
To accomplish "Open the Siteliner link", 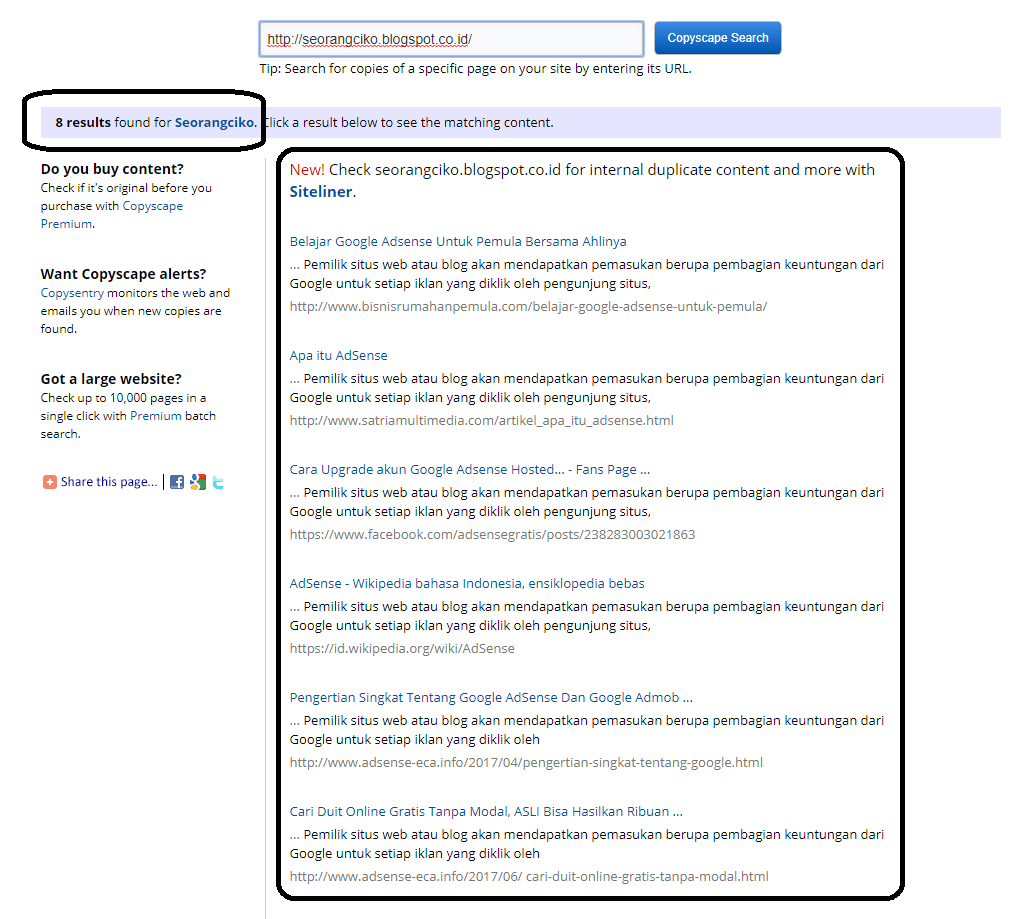I will 320,192.
